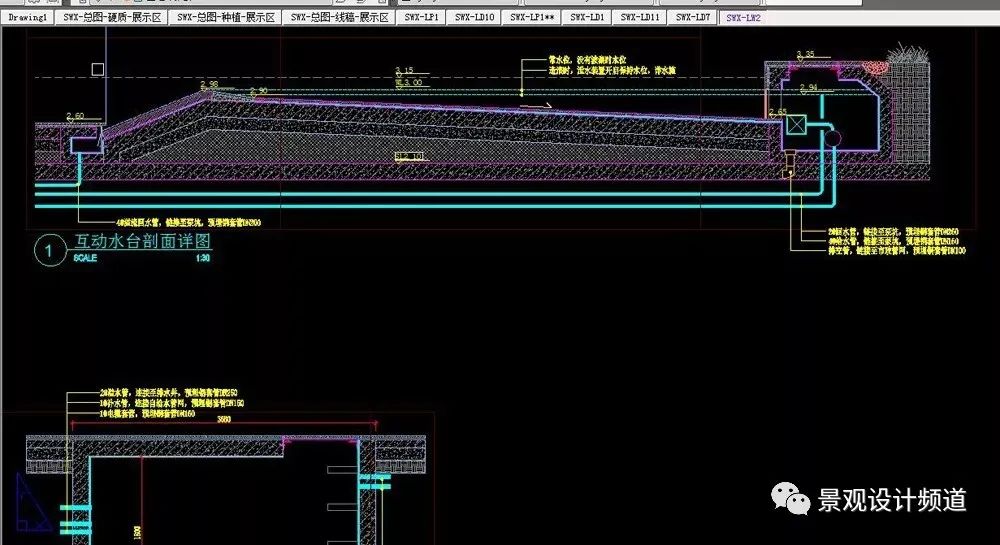Click the active SWX-LW2 tab
Viewport: 1000px width, 545px height.
coord(743,18)
